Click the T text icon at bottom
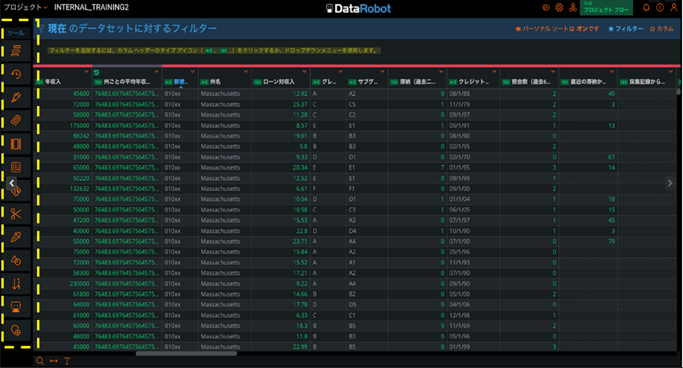683x368 pixels. tap(67, 361)
